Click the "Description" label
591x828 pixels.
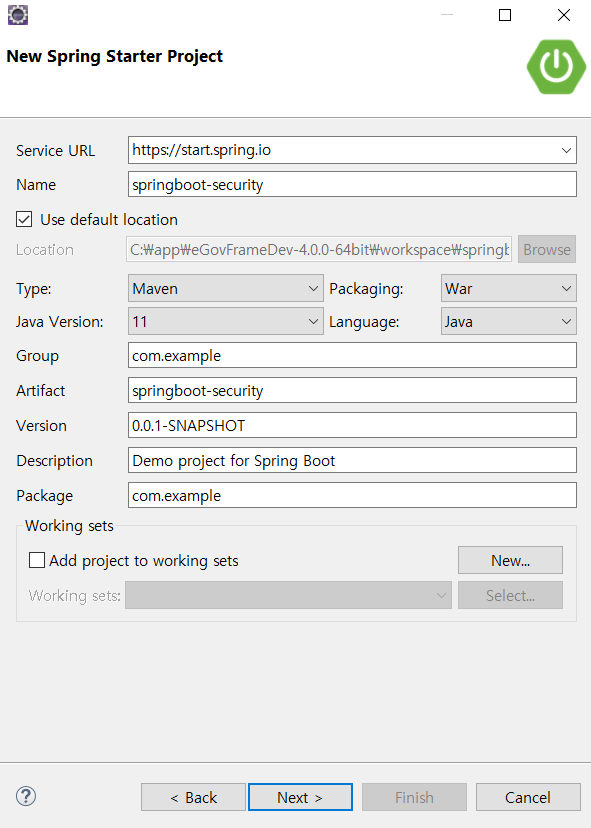[54, 461]
